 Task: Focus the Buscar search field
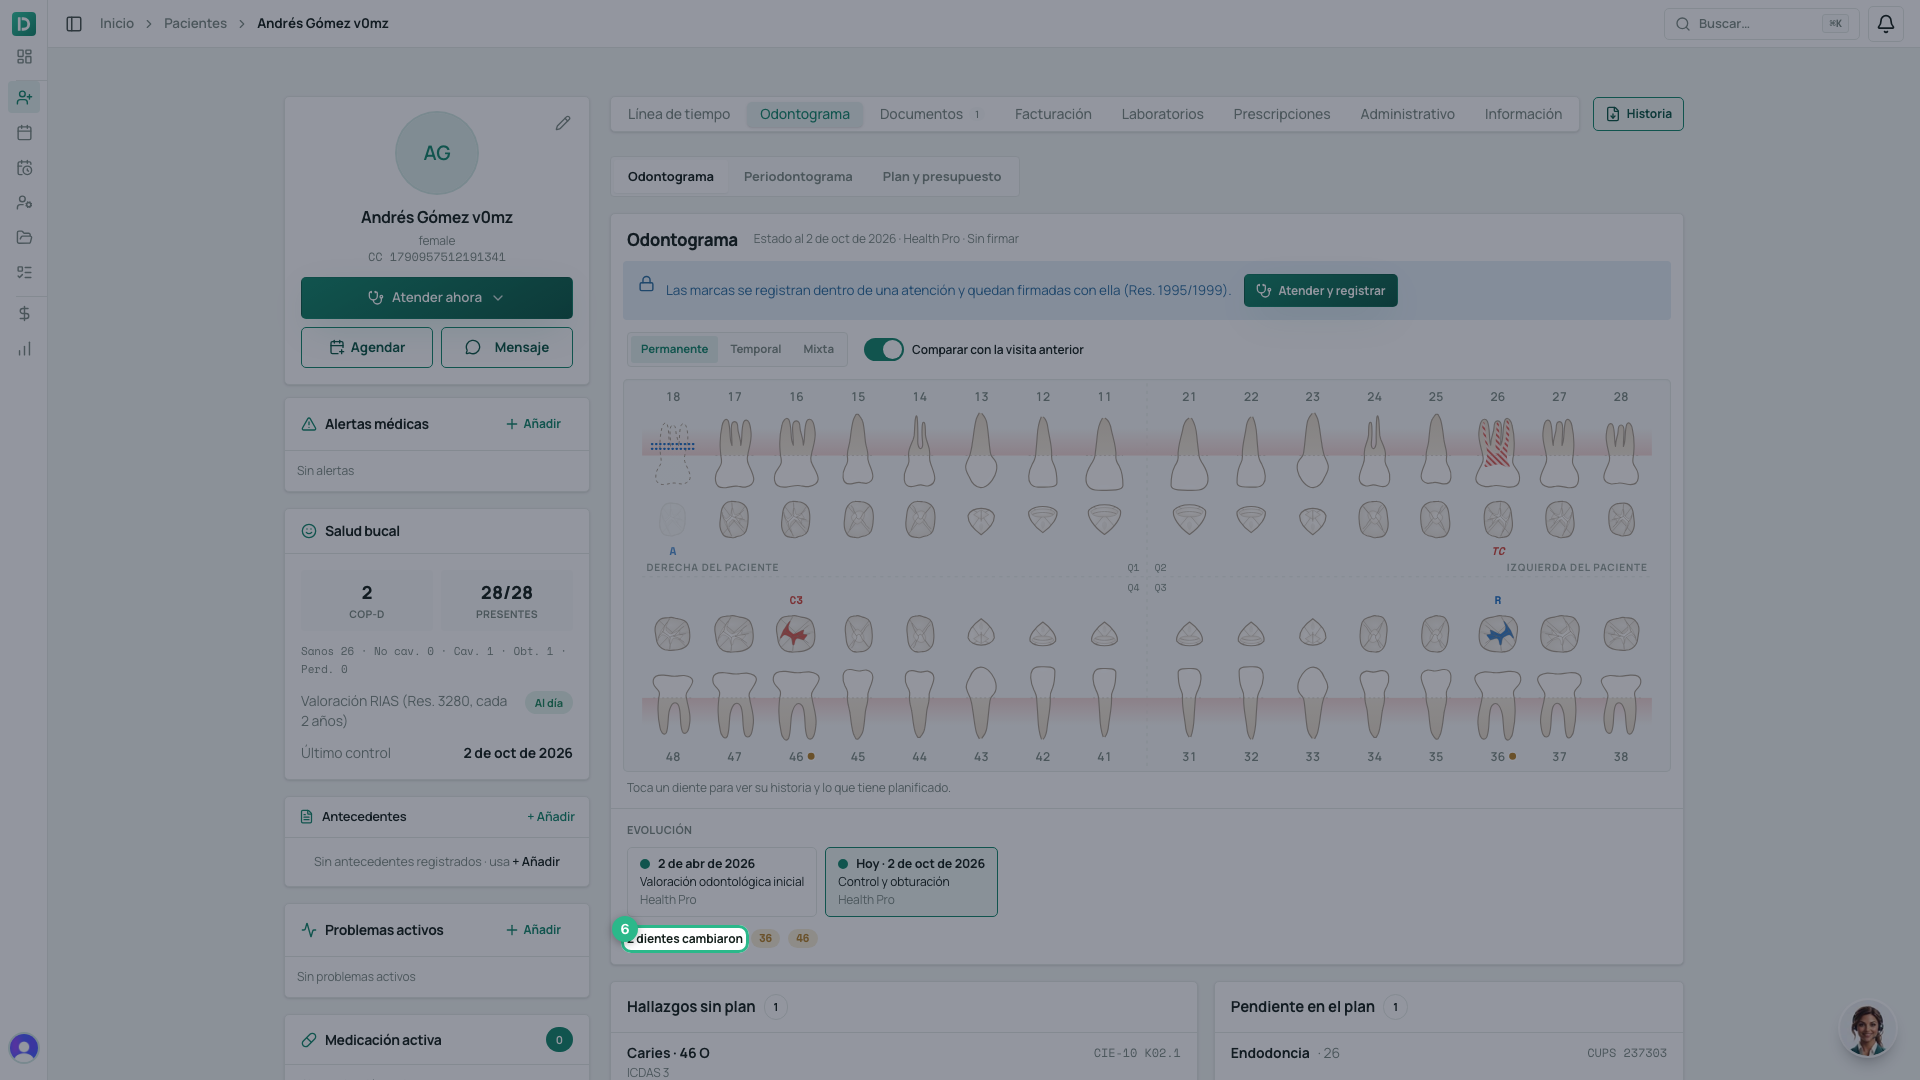pos(1761,24)
